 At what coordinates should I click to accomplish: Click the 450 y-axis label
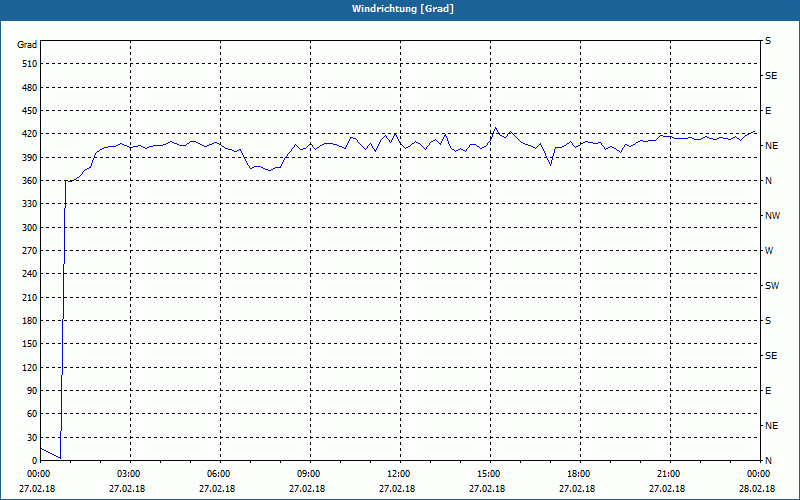30,111
